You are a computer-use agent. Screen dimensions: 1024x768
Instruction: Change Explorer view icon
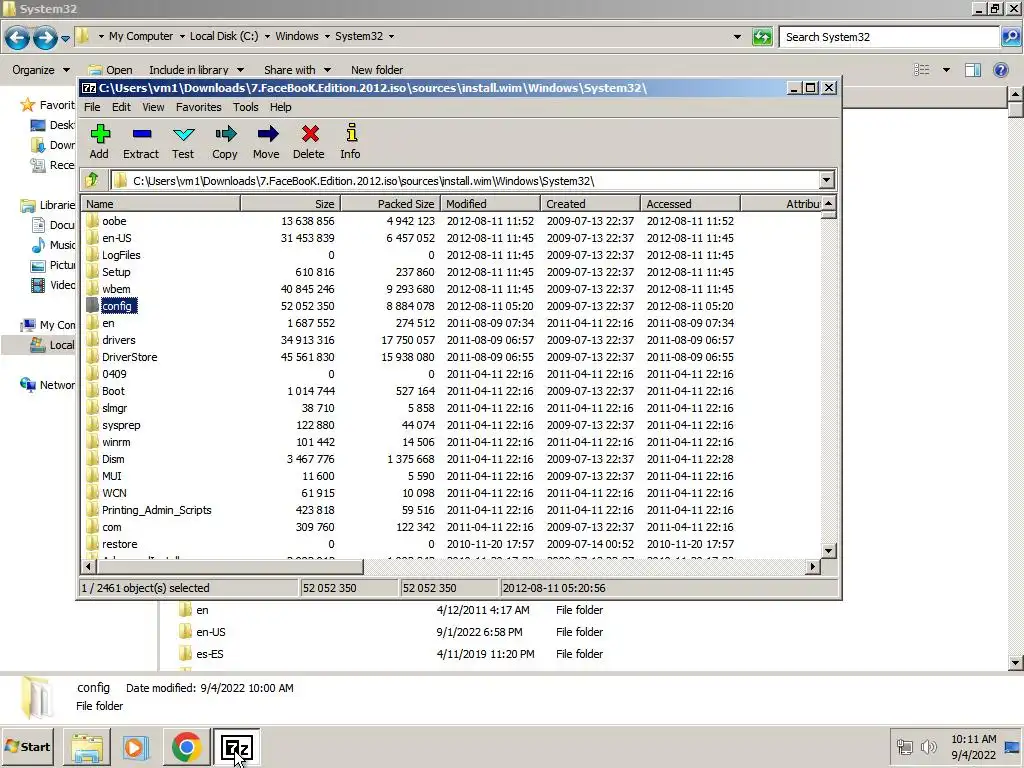pyautogui.click(x=921, y=70)
